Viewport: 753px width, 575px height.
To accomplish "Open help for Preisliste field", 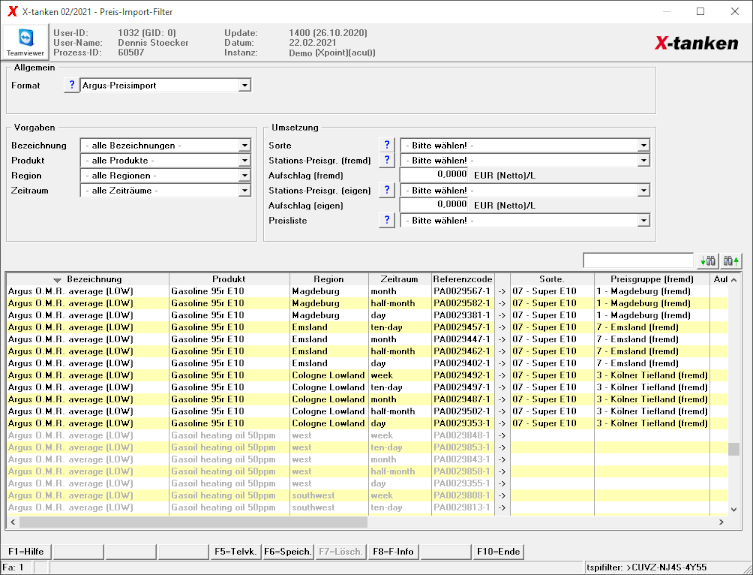I will (x=387, y=220).
